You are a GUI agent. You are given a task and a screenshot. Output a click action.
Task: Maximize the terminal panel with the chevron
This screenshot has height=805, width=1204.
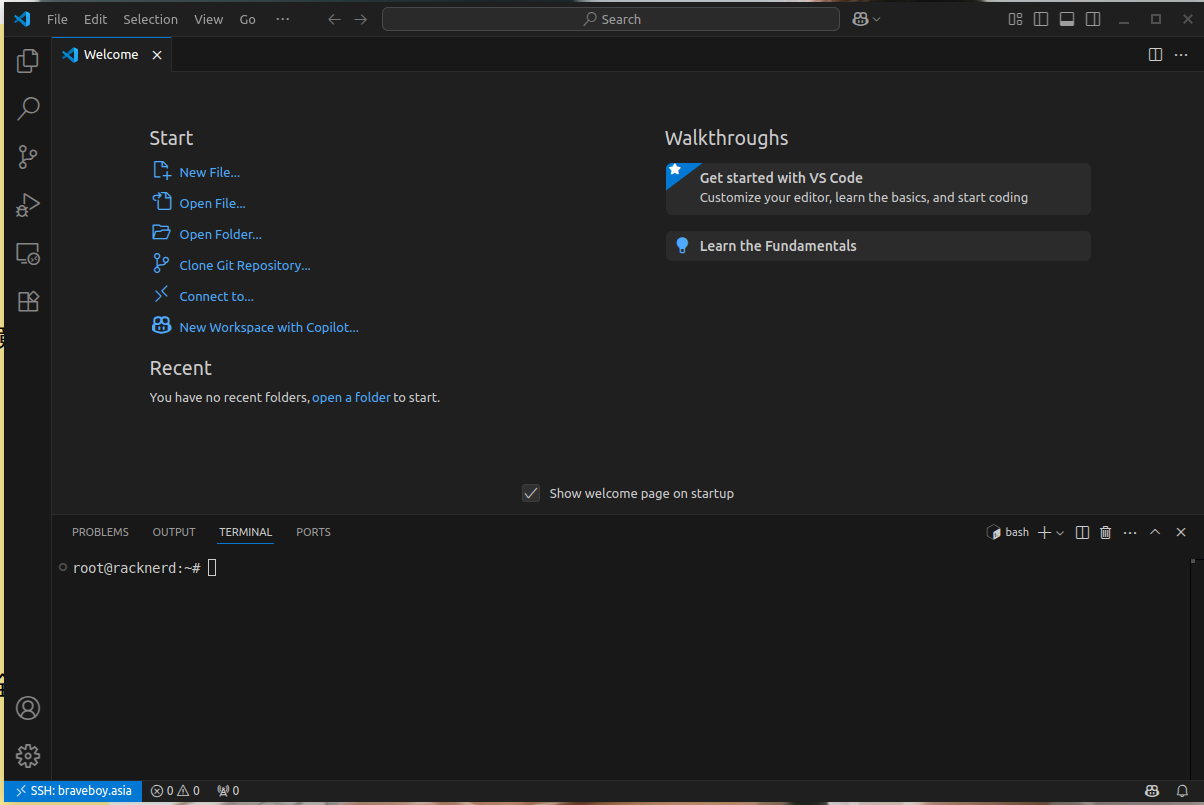tap(1154, 531)
